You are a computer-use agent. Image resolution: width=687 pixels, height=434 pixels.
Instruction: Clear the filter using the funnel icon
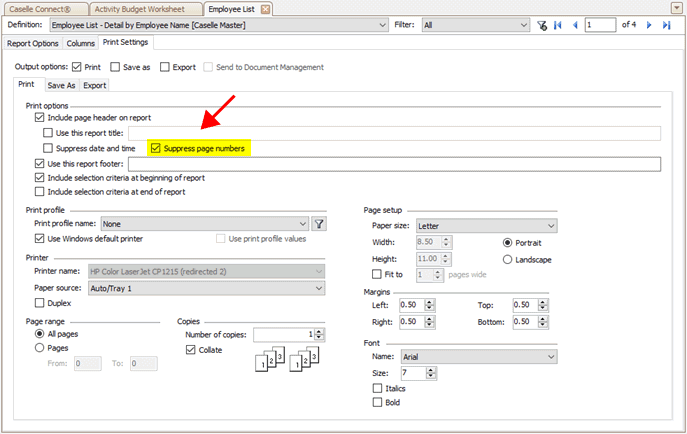tap(542, 25)
